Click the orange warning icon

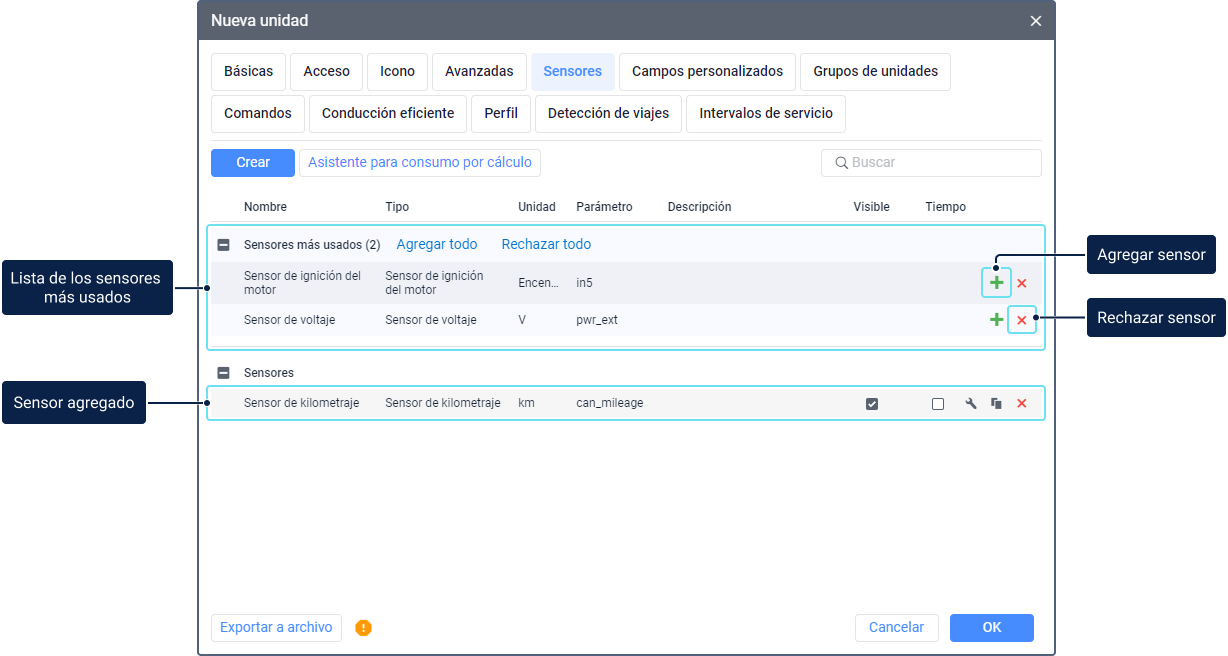coord(363,628)
